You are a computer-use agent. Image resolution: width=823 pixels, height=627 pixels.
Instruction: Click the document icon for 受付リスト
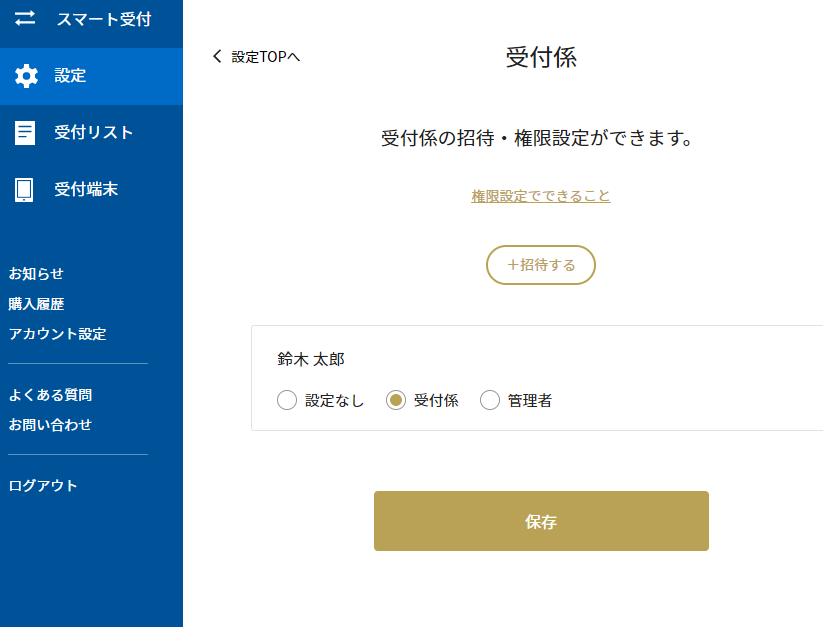(x=25, y=133)
